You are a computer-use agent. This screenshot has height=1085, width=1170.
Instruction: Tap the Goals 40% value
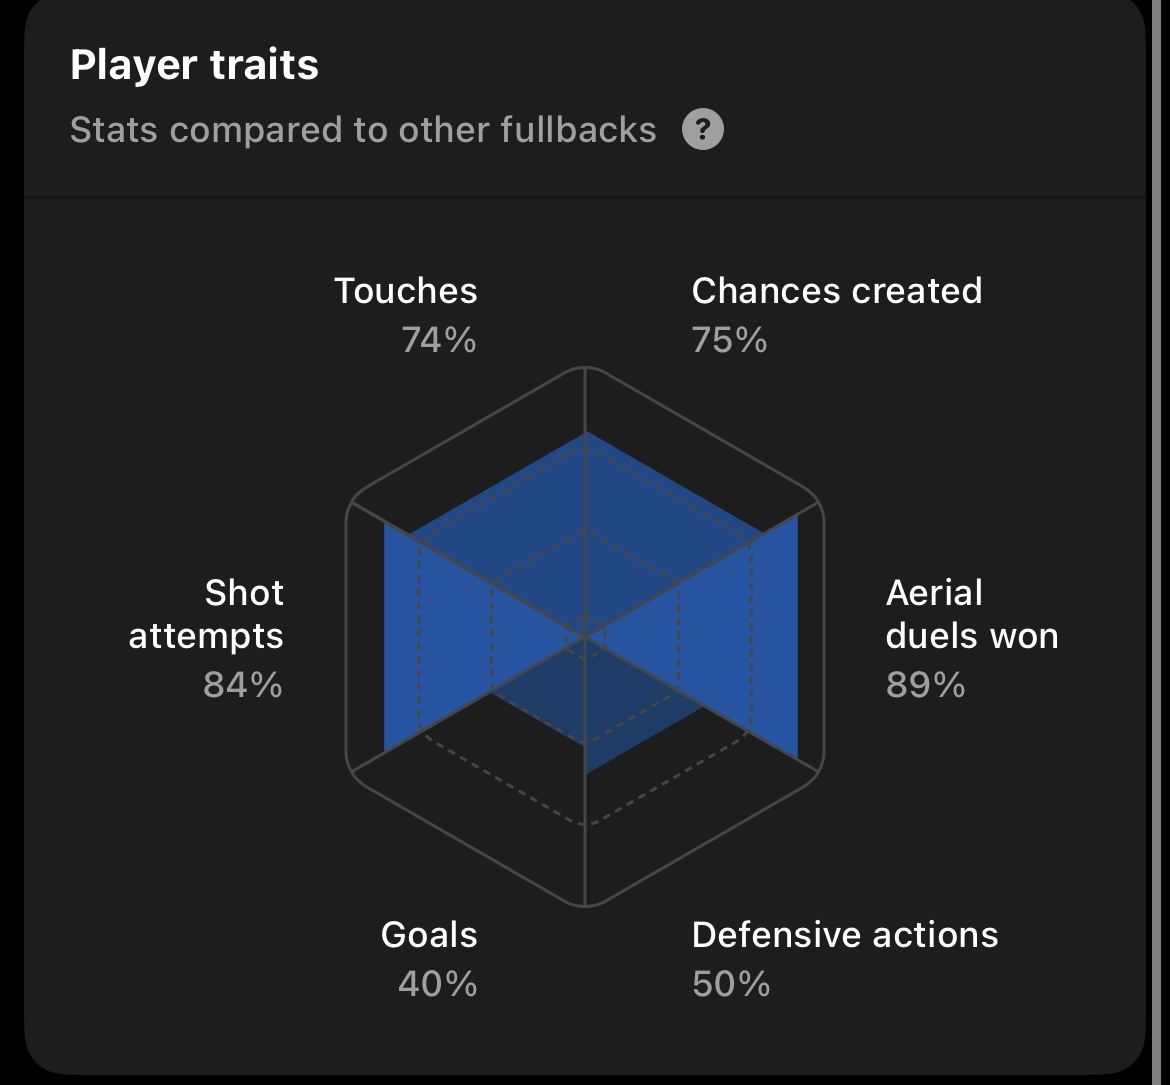pos(438,984)
